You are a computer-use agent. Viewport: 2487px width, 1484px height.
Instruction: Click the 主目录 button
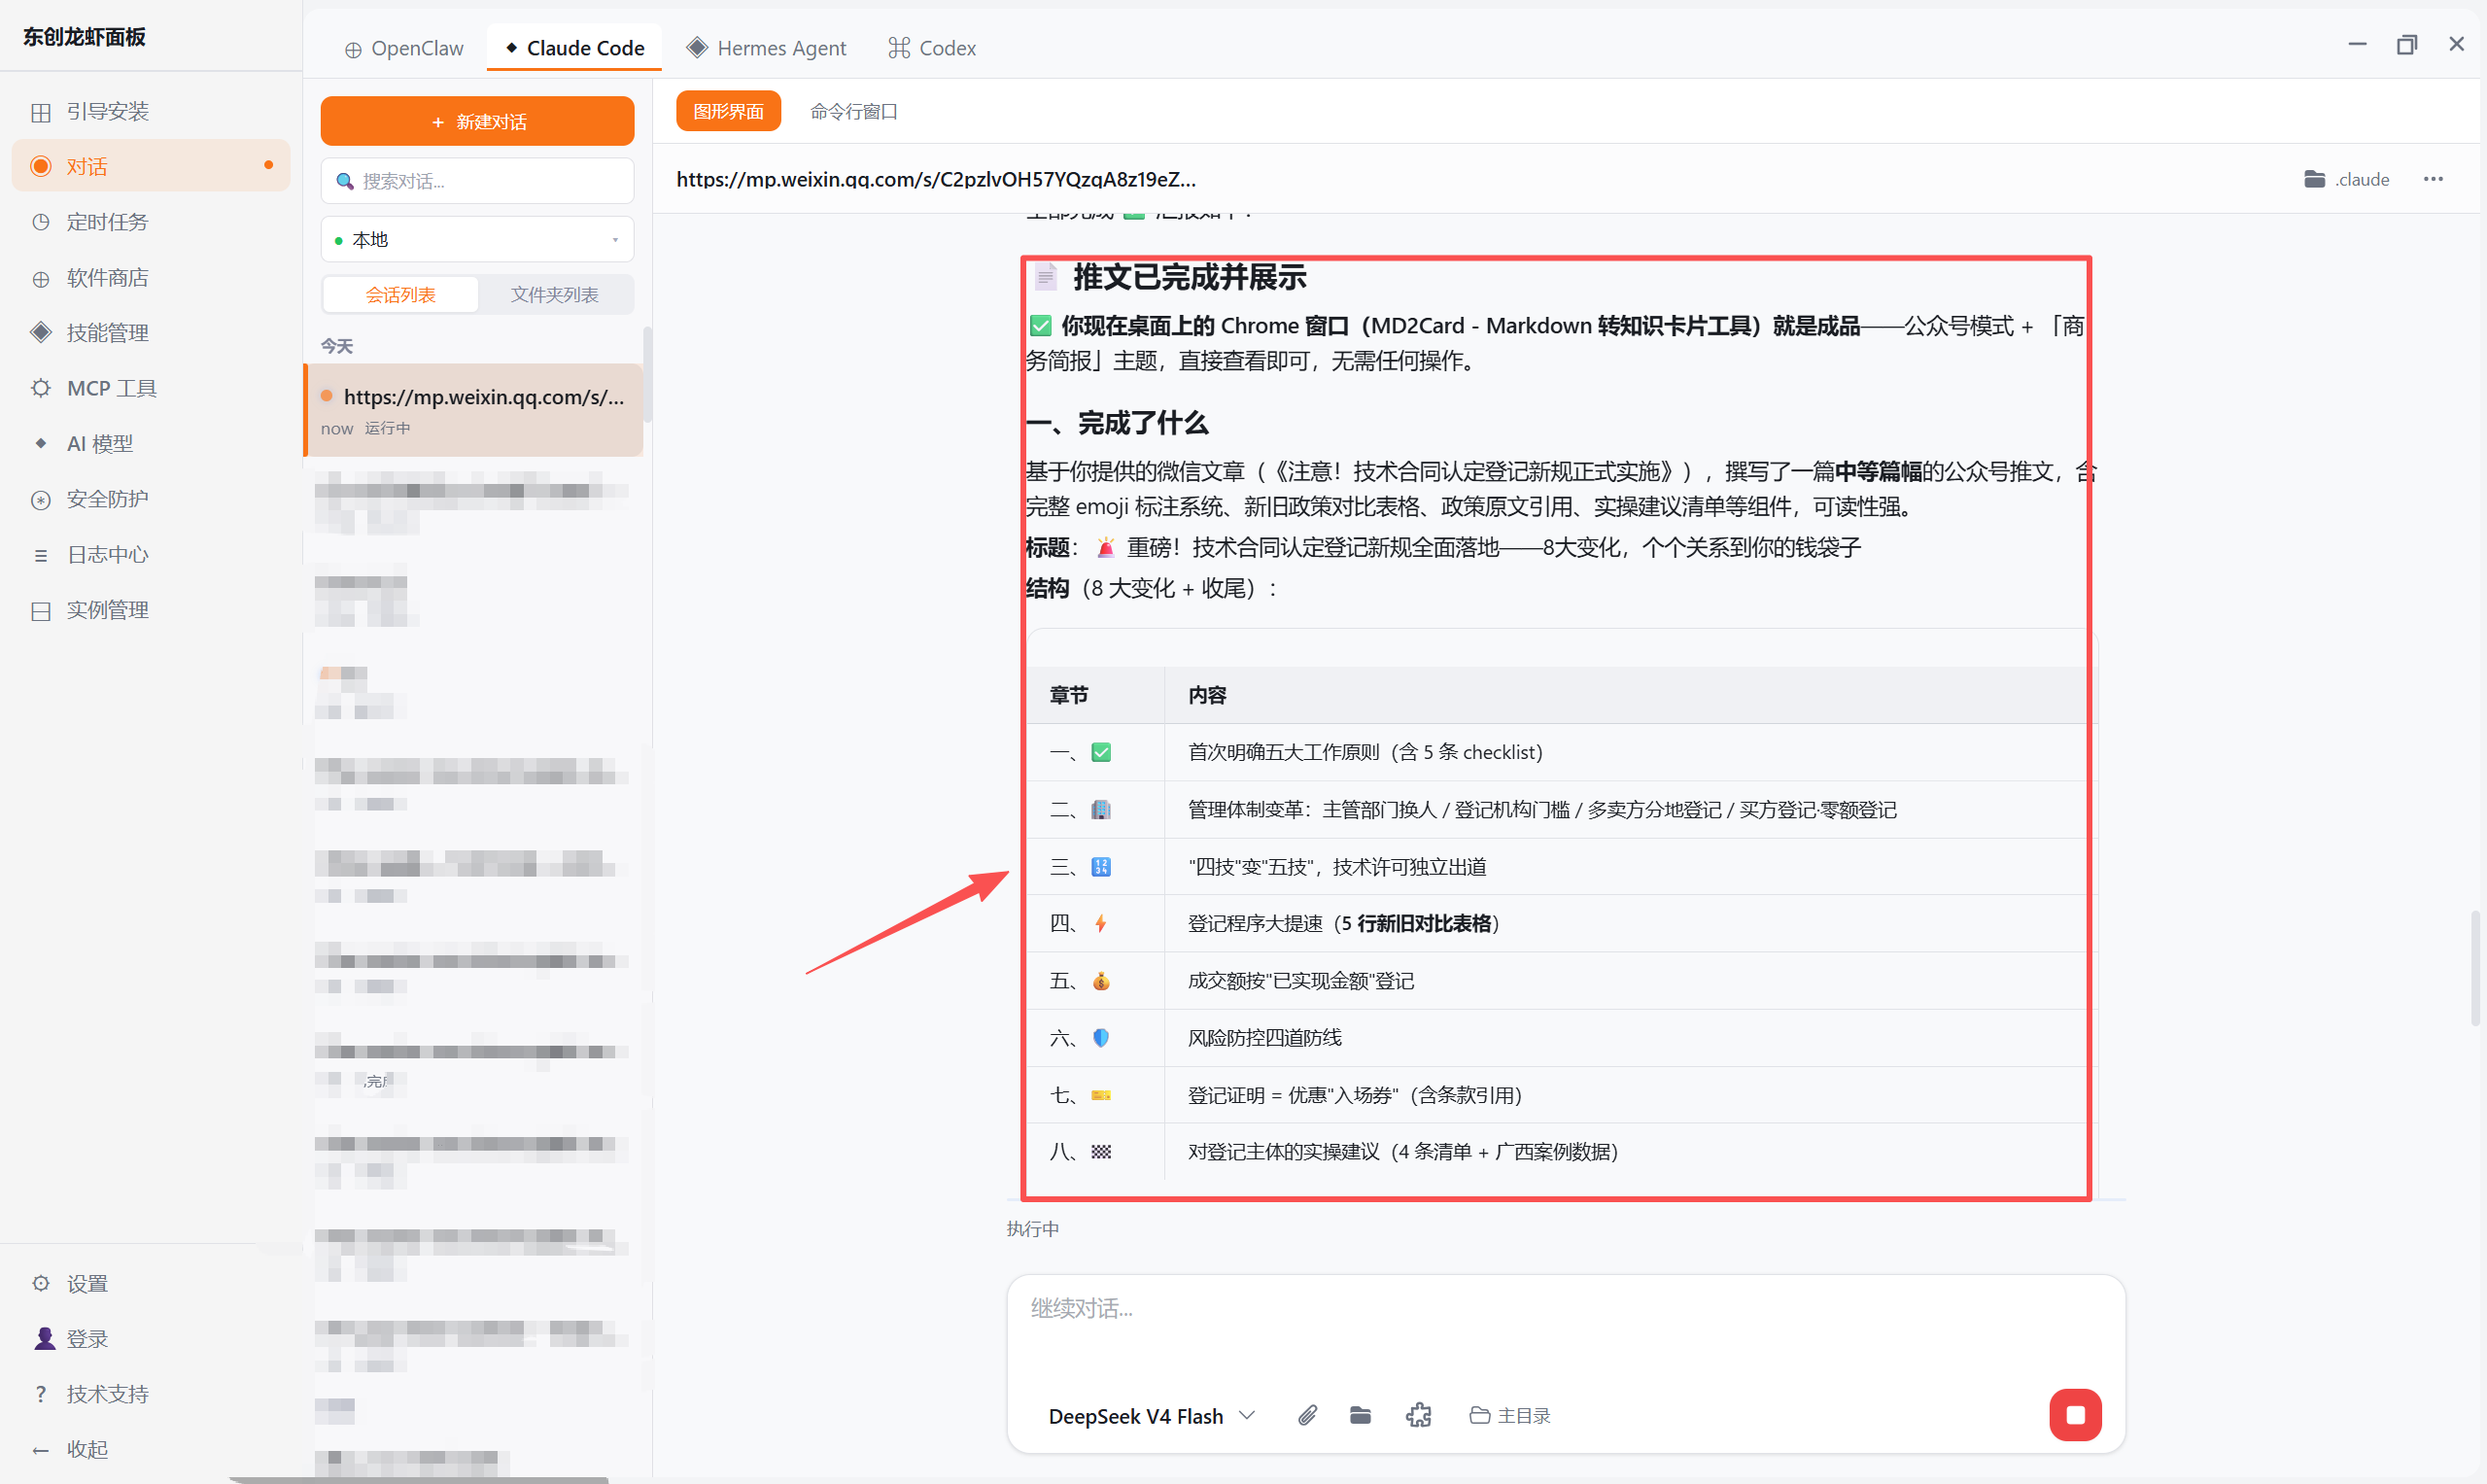[x=1510, y=1415]
